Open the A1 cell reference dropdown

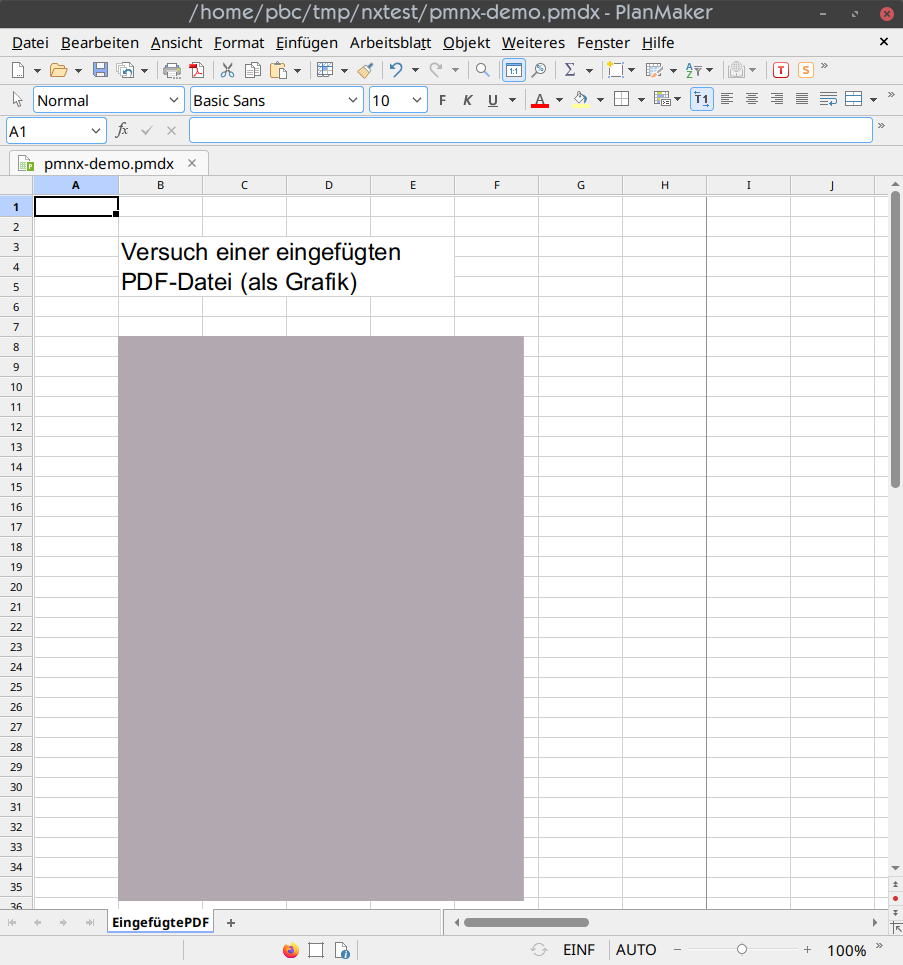coord(95,131)
